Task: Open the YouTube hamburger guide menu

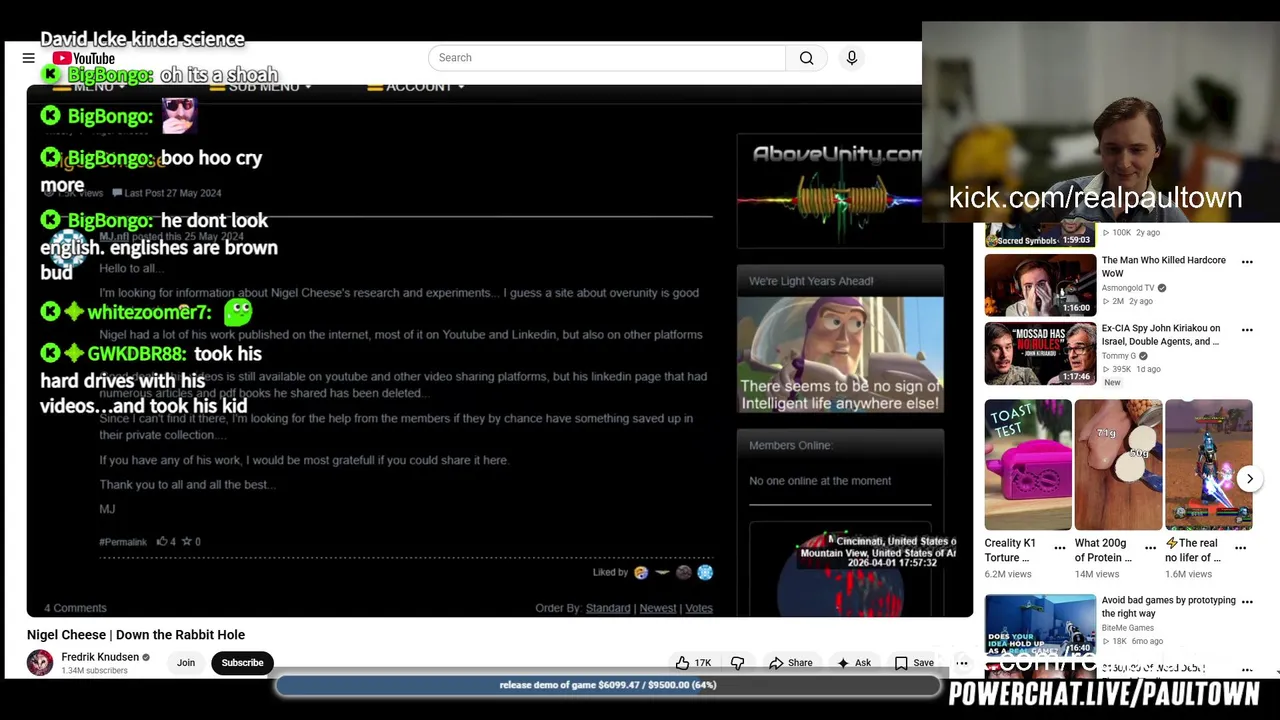Action: [29, 58]
